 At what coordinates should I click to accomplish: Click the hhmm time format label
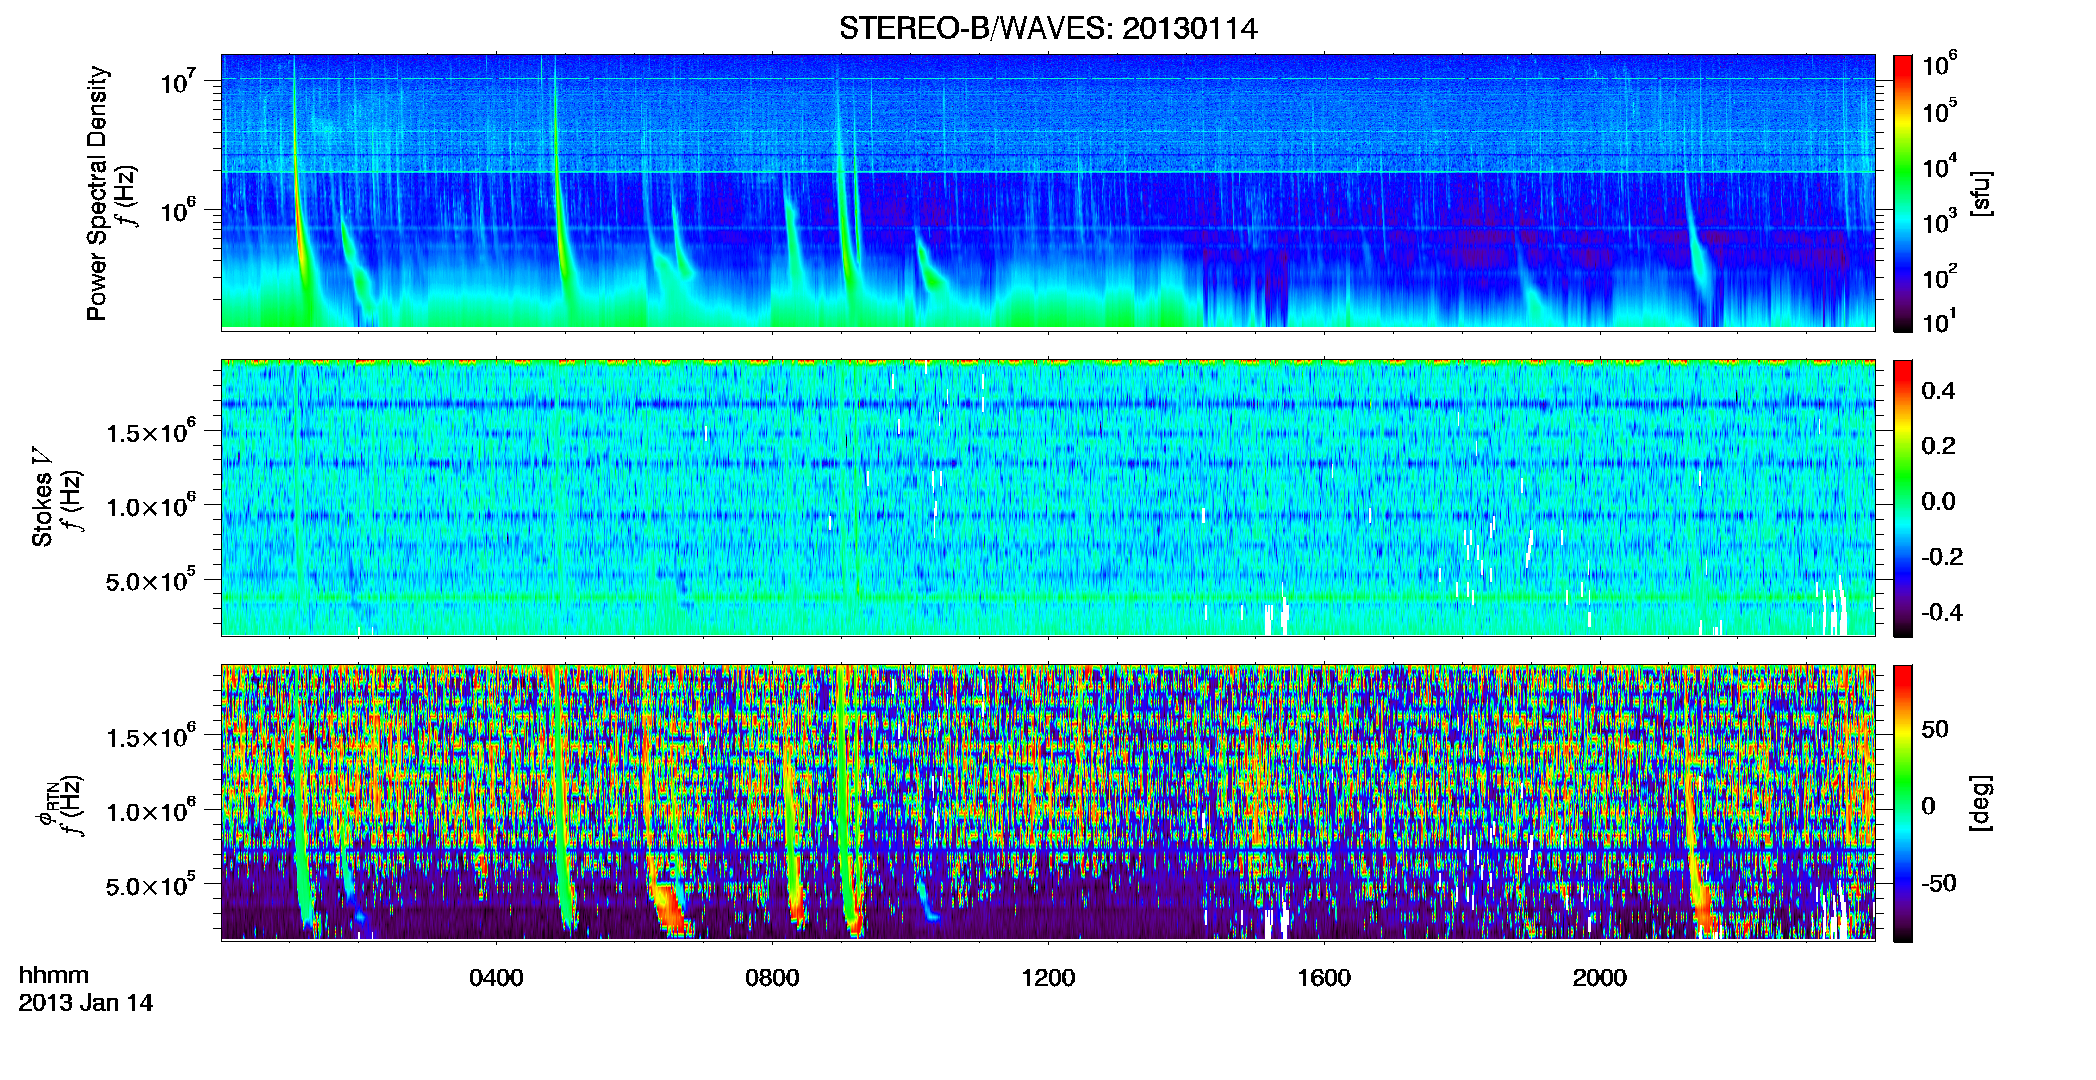click(54, 976)
